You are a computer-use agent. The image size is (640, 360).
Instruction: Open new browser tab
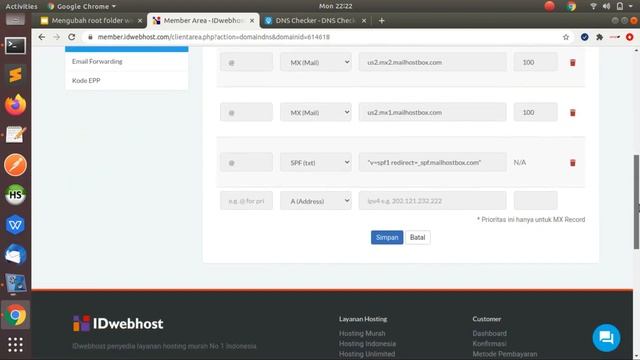(381, 20)
